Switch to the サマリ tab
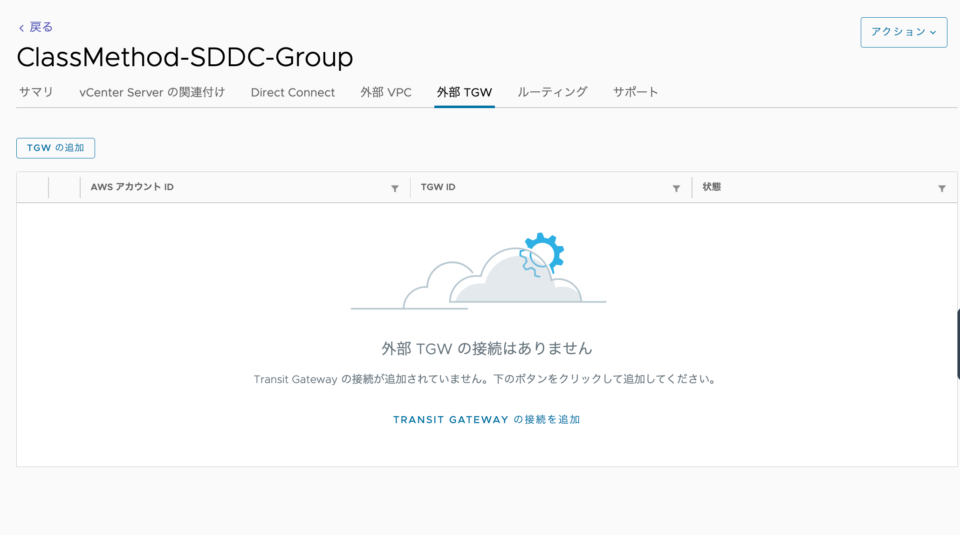Viewport: 960px width, 535px height. [x=36, y=92]
